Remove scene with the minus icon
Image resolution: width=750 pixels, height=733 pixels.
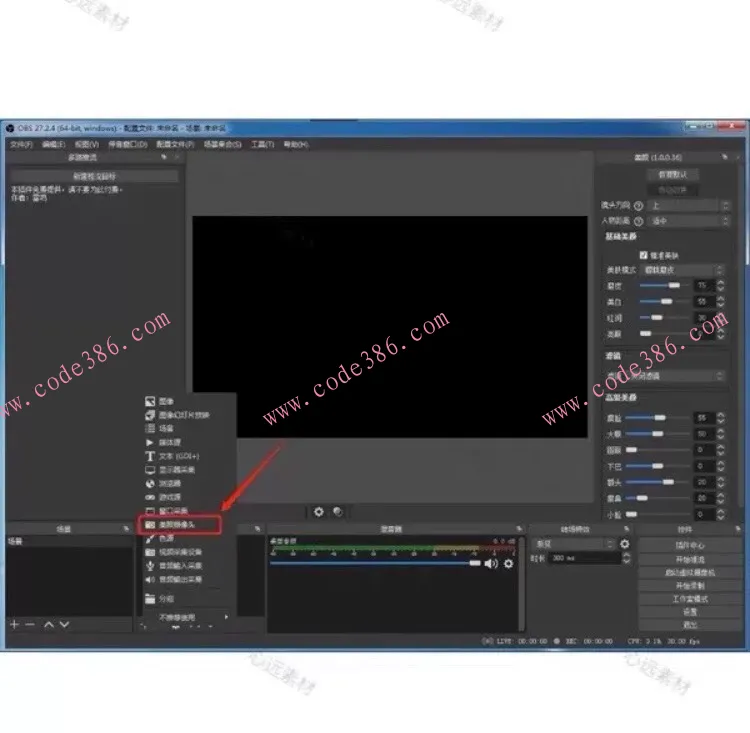click(30, 624)
